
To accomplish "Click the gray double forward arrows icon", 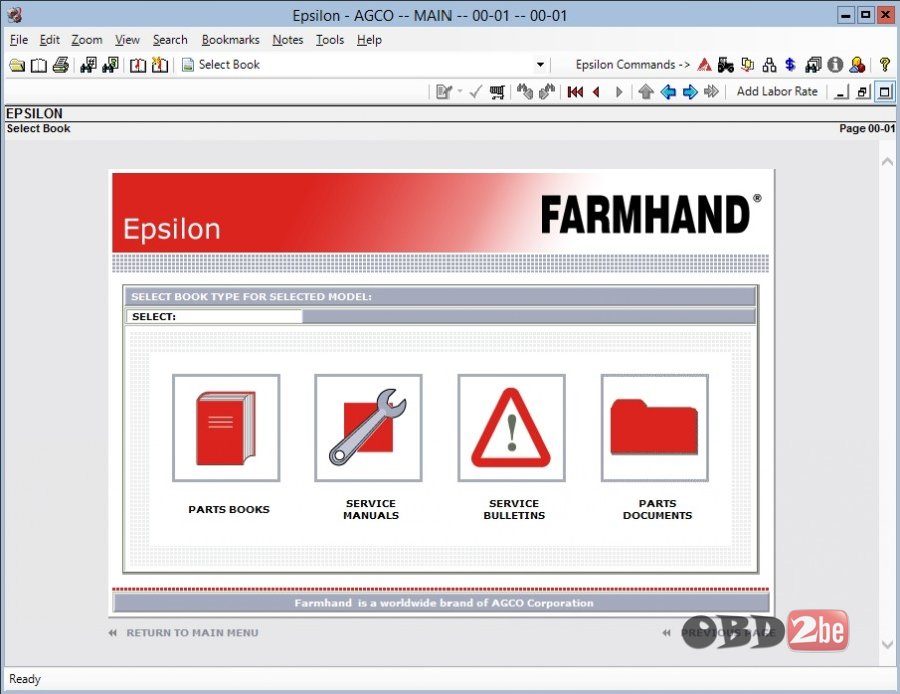I will tap(712, 92).
